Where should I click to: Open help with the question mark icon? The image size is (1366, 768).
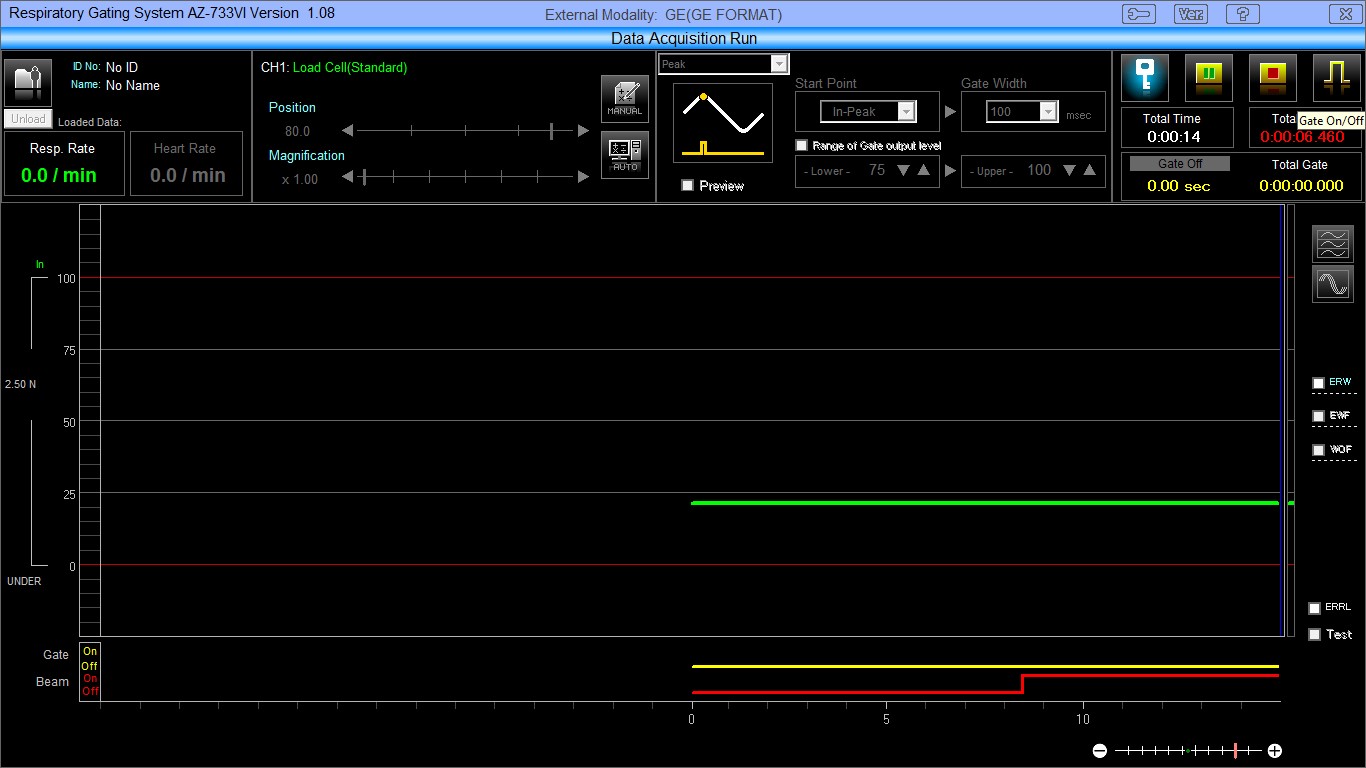click(x=1243, y=14)
